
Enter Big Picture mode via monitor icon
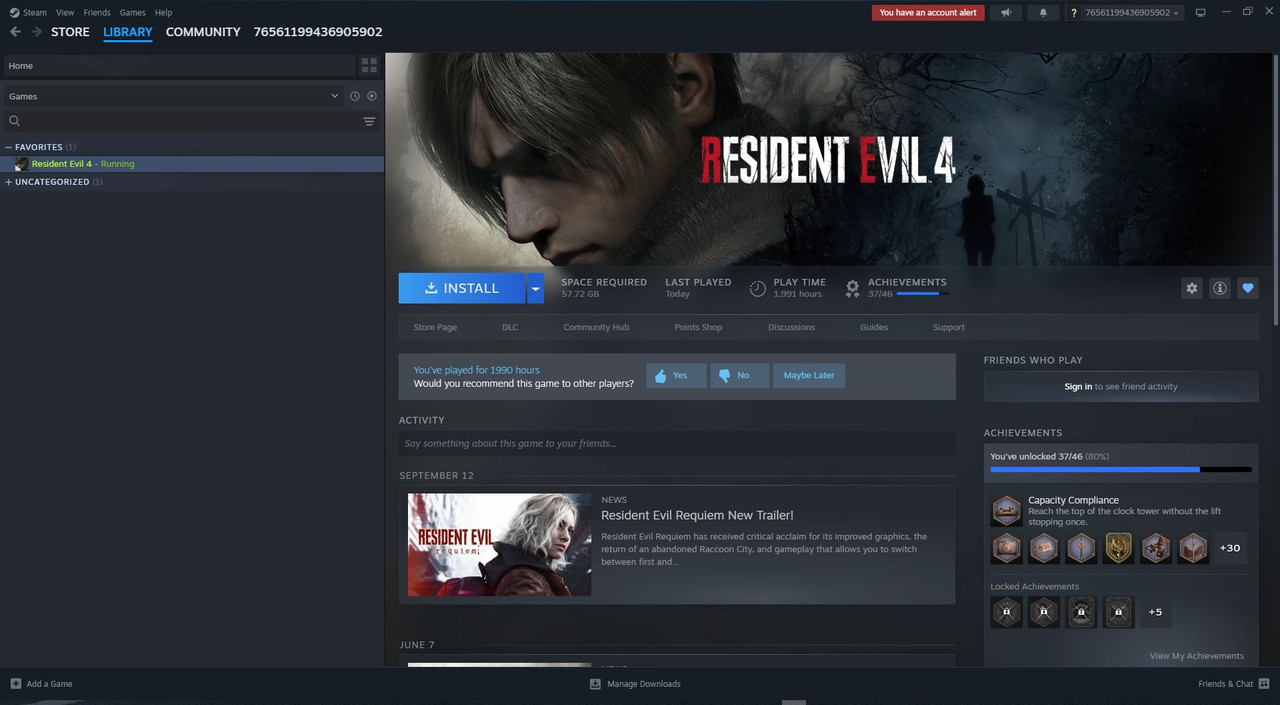1201,13
